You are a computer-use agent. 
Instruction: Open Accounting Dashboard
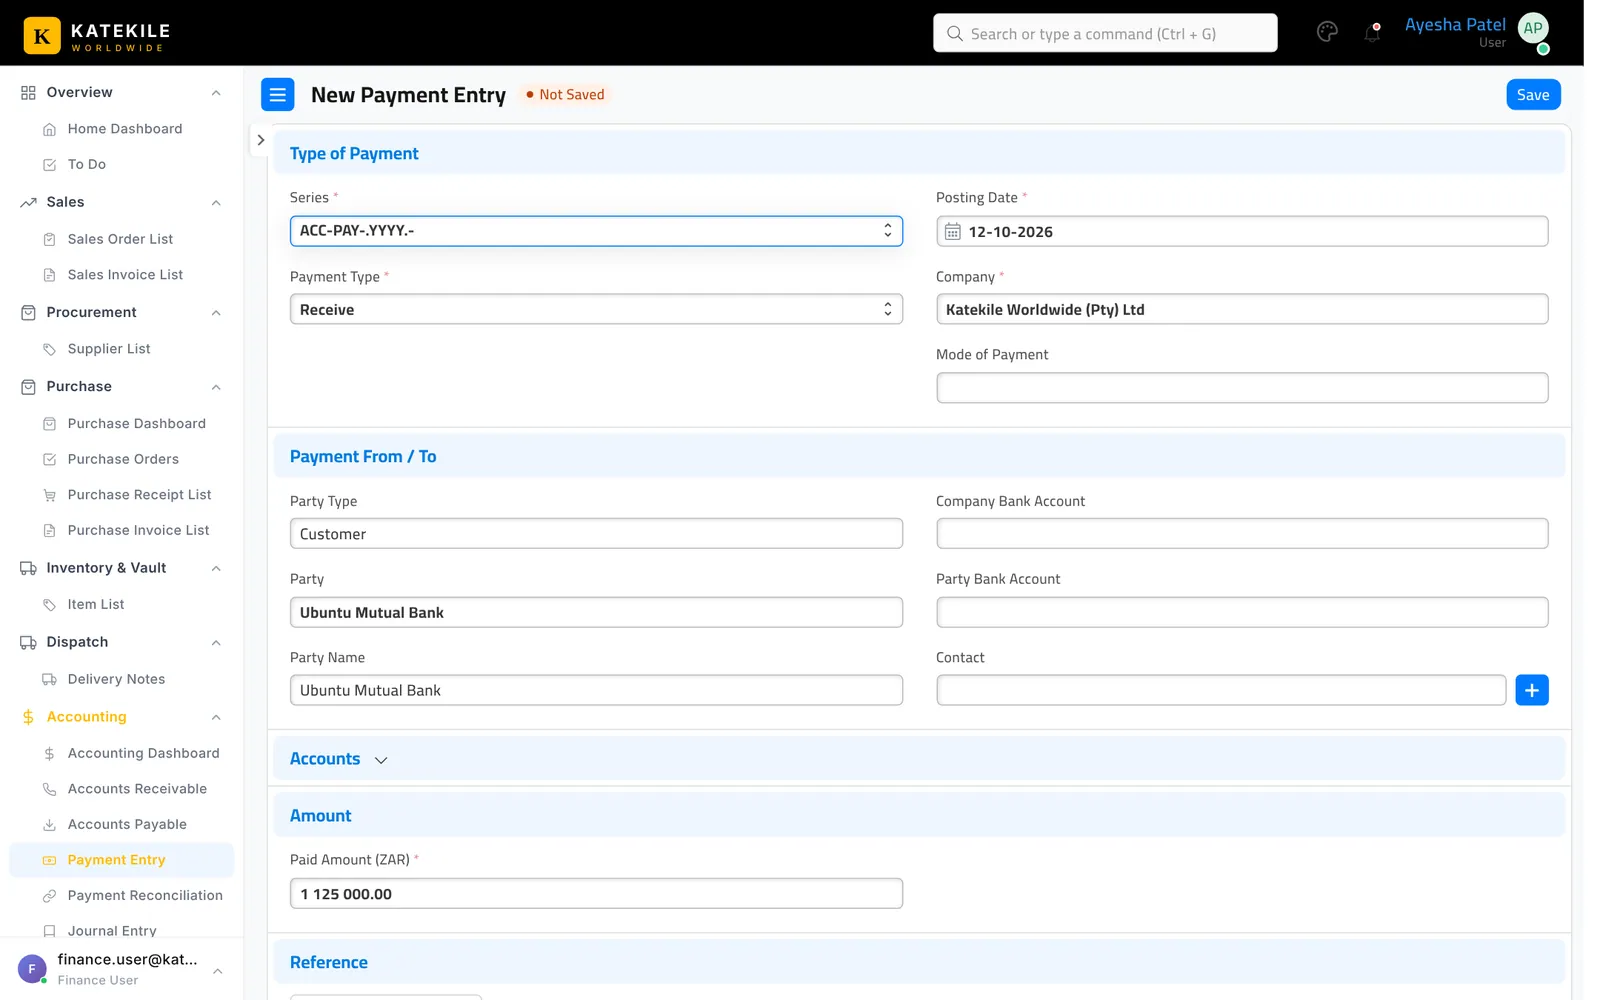coord(143,754)
